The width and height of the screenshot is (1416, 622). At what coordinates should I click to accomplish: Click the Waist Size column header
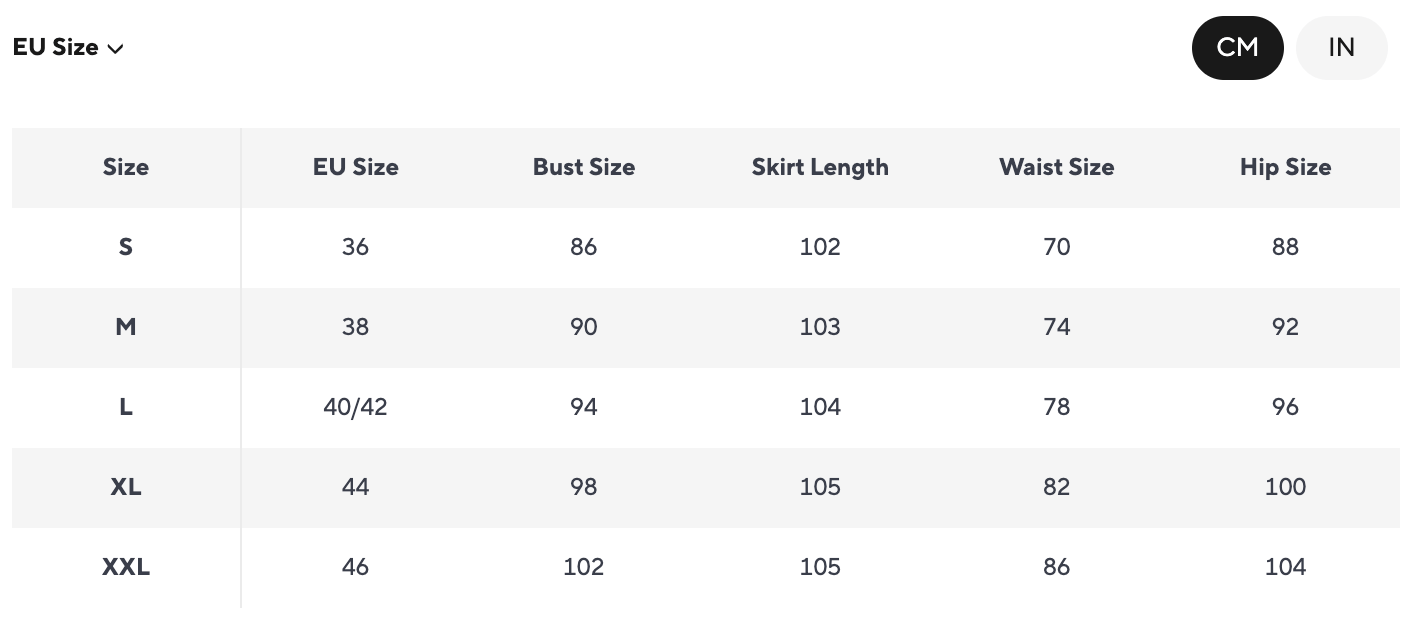tap(1056, 167)
